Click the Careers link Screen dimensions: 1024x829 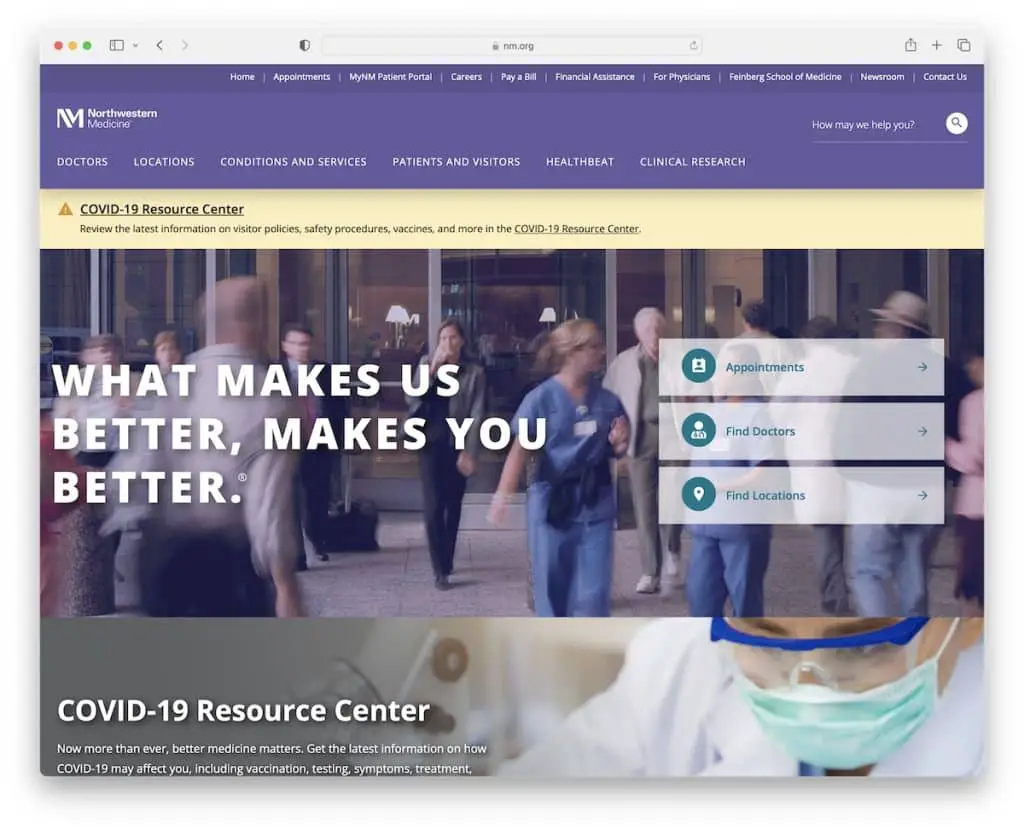[466, 76]
